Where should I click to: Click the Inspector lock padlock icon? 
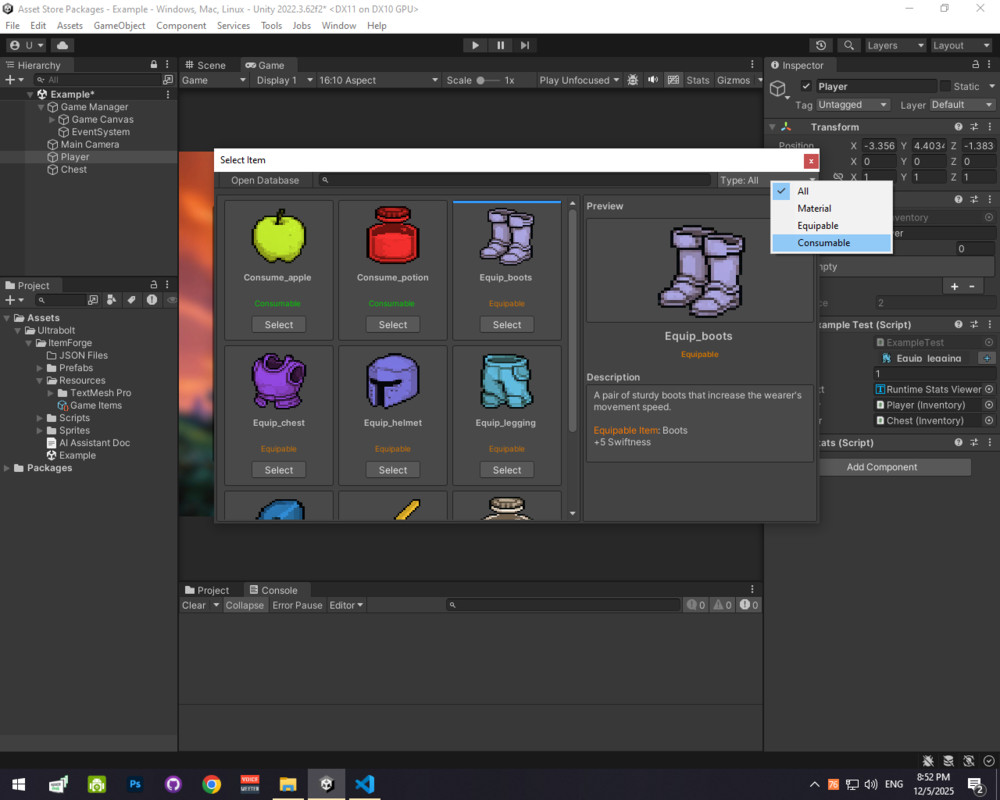click(975, 64)
